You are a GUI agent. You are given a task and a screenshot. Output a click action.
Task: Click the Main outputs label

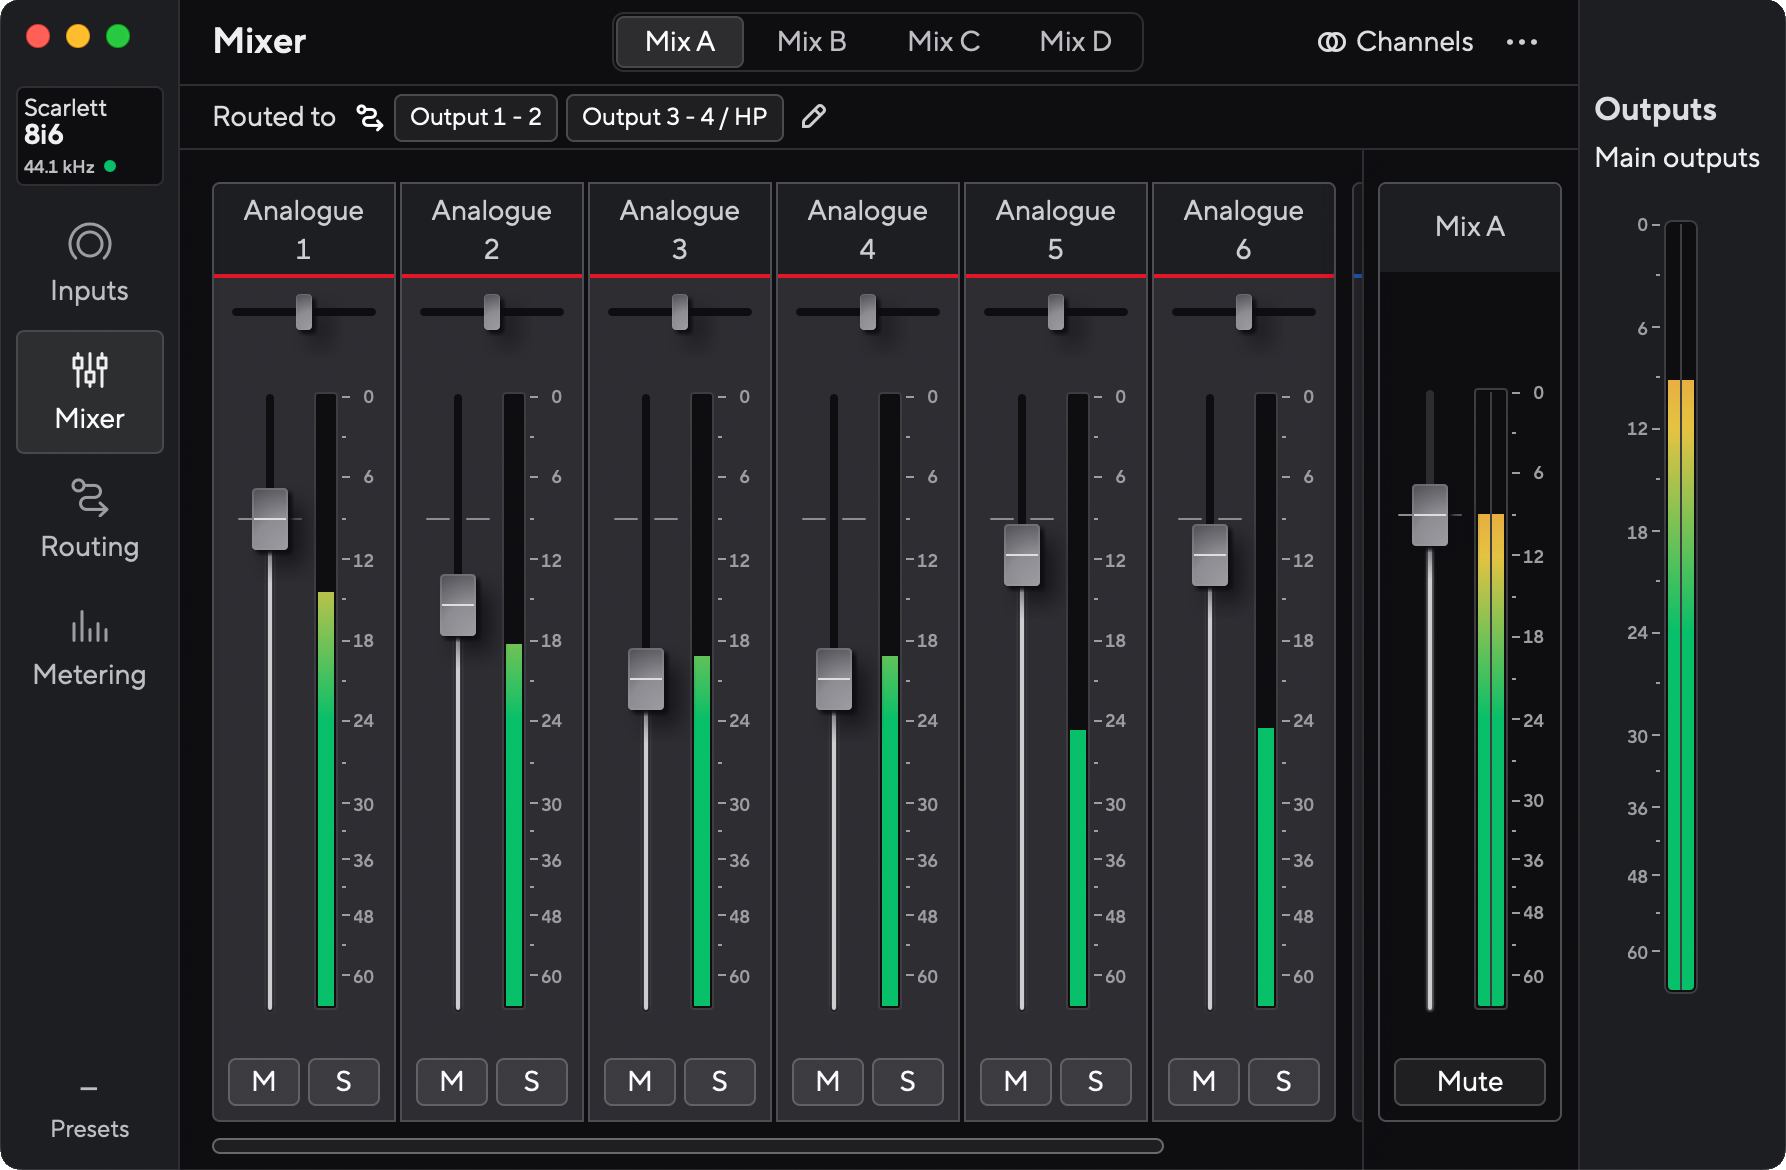click(1677, 158)
